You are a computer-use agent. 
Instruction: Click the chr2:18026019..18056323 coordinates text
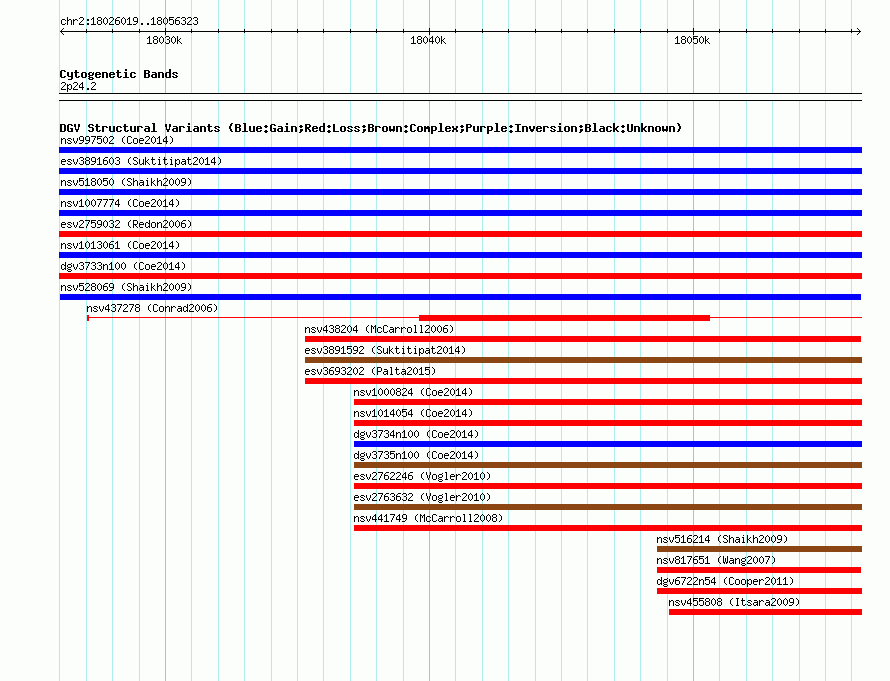[129, 22]
